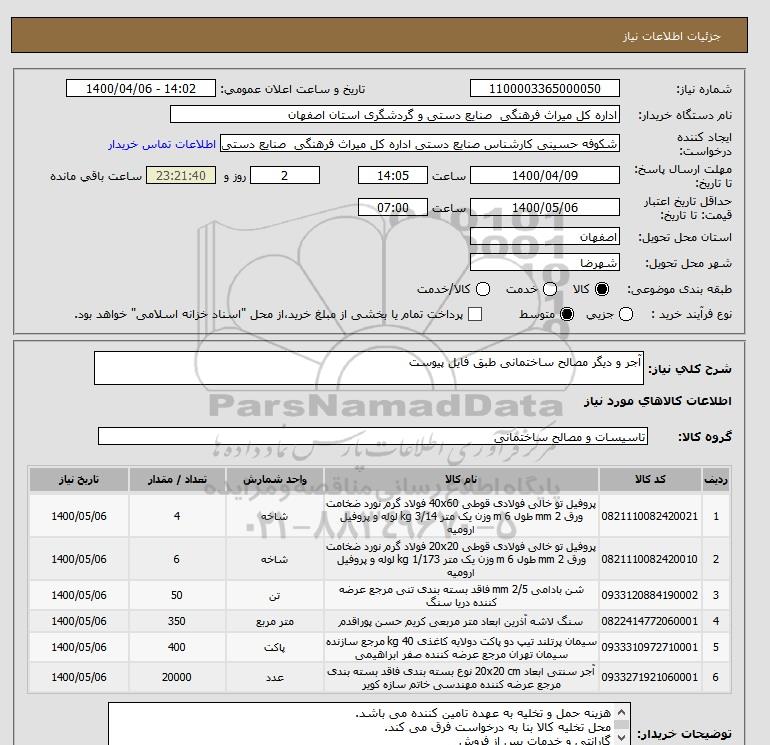Click the آجر سنتی 20x20 item name
Screen dimensions: 770x745
pos(461,677)
